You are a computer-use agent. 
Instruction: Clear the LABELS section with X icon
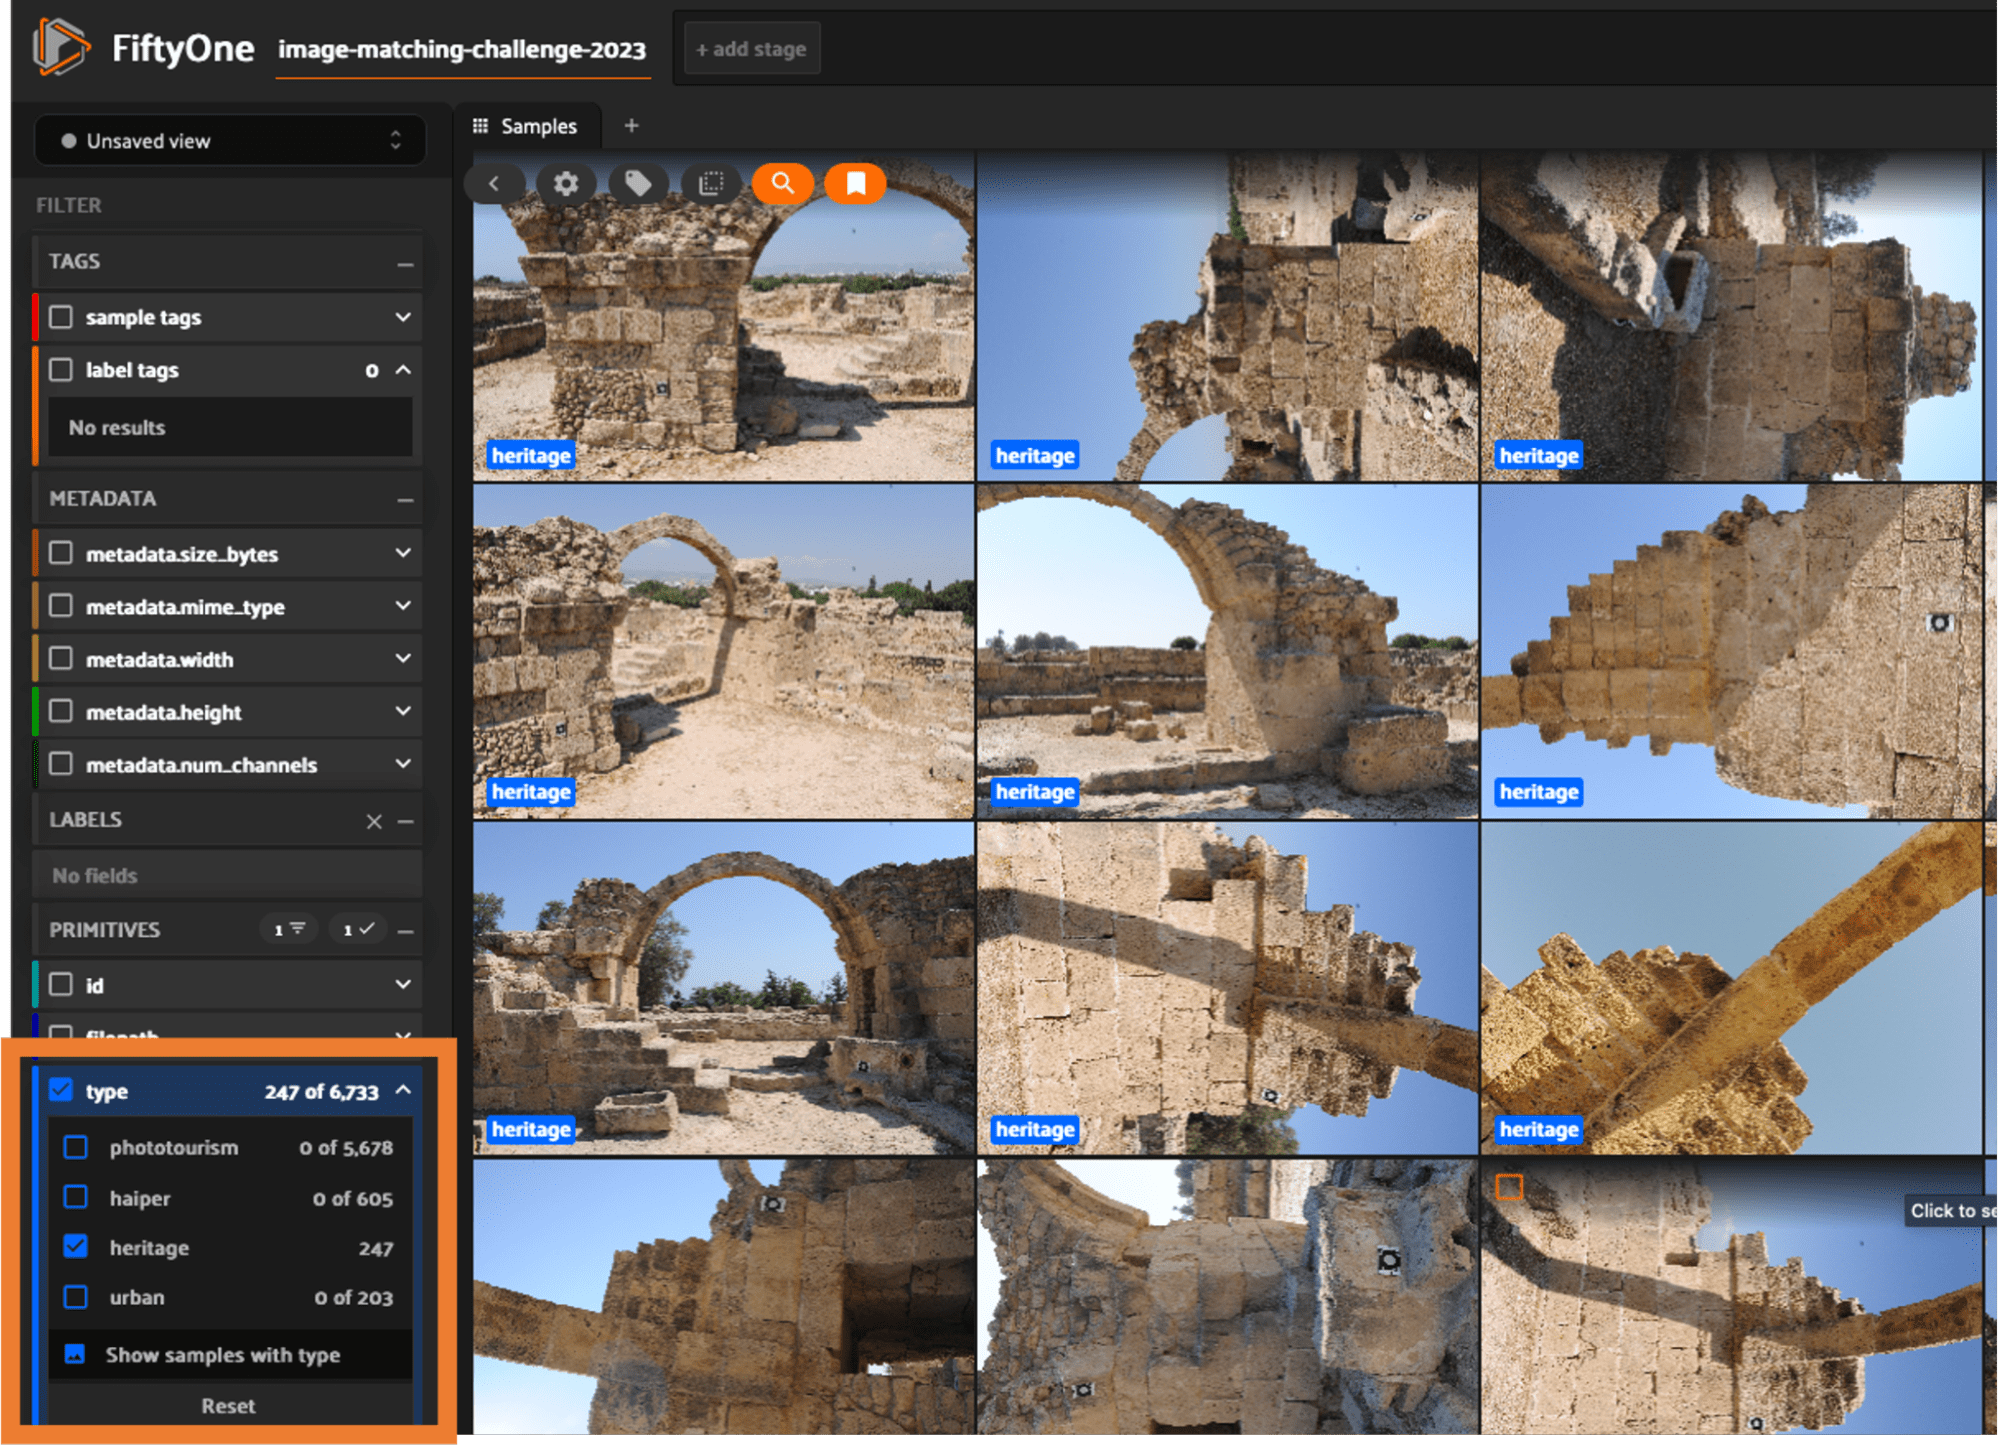pyautogui.click(x=374, y=821)
